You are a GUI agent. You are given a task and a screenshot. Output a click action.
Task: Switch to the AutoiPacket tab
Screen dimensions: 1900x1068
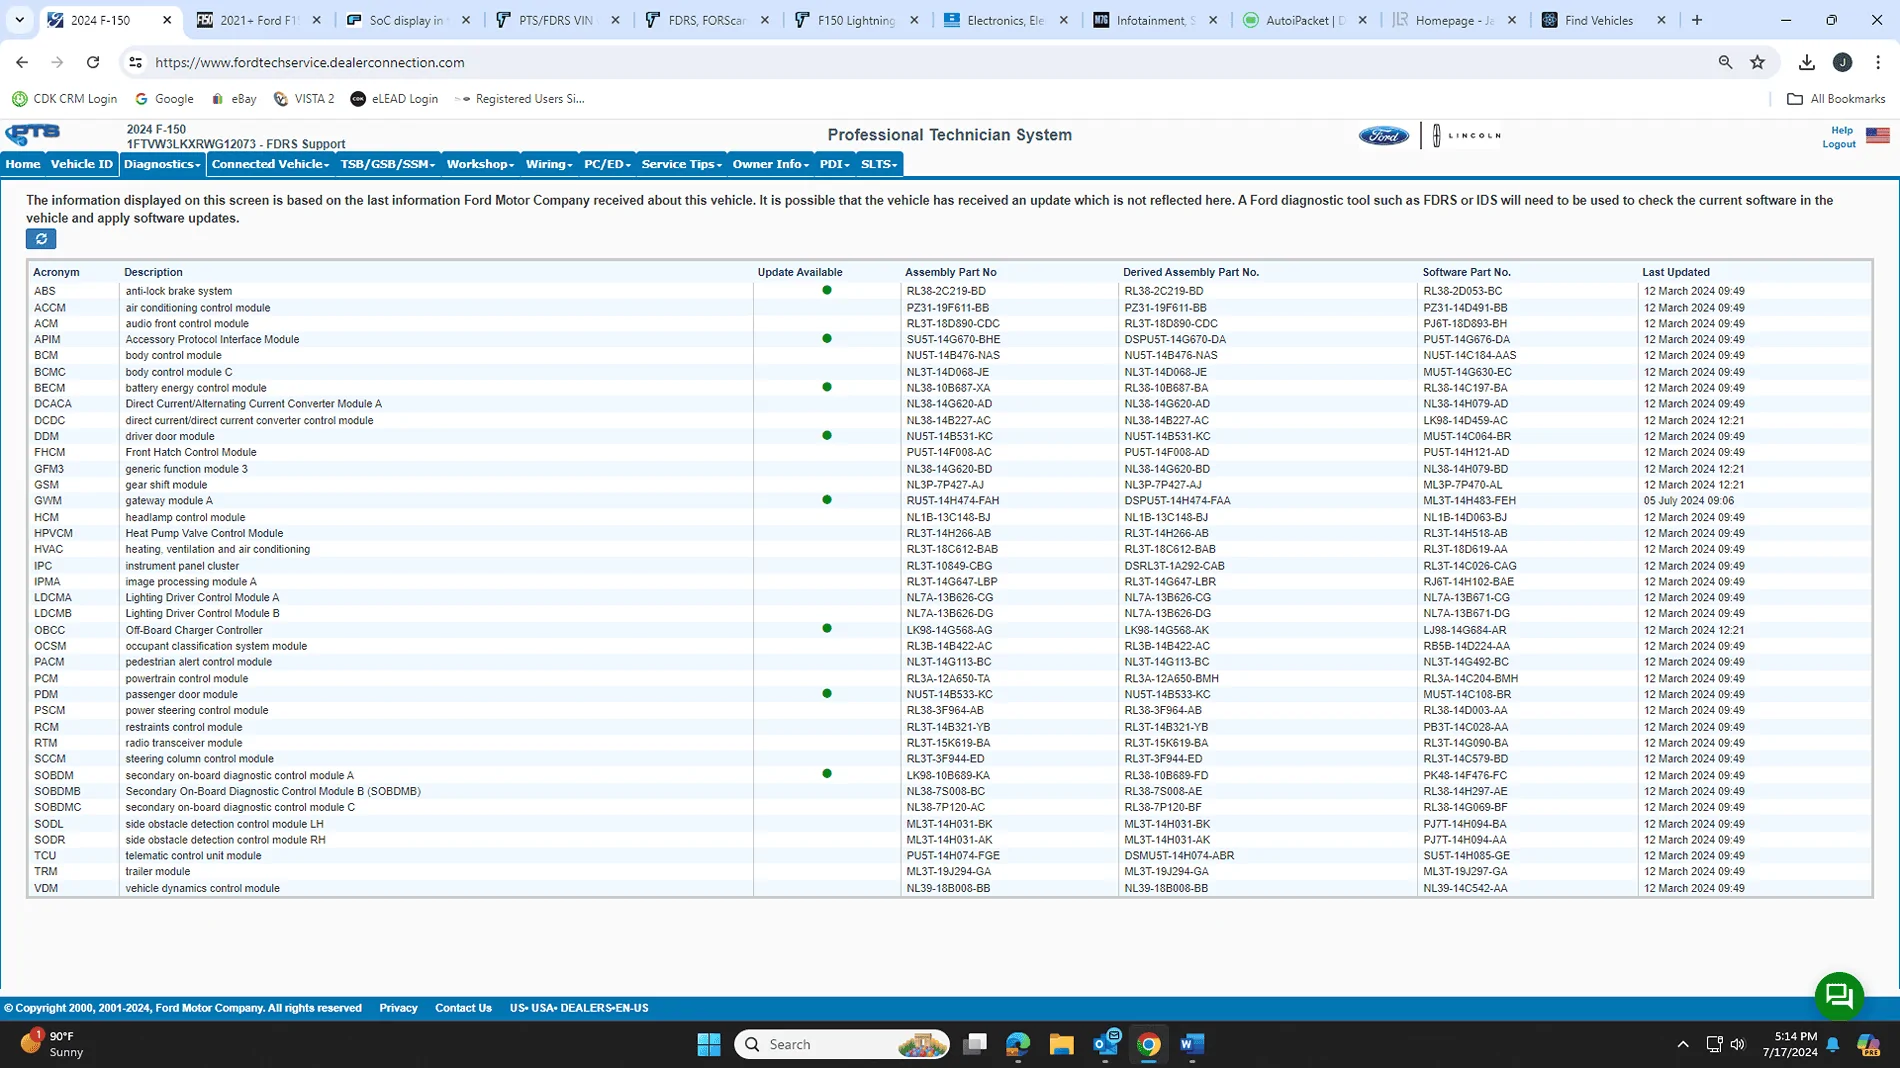1305,20
